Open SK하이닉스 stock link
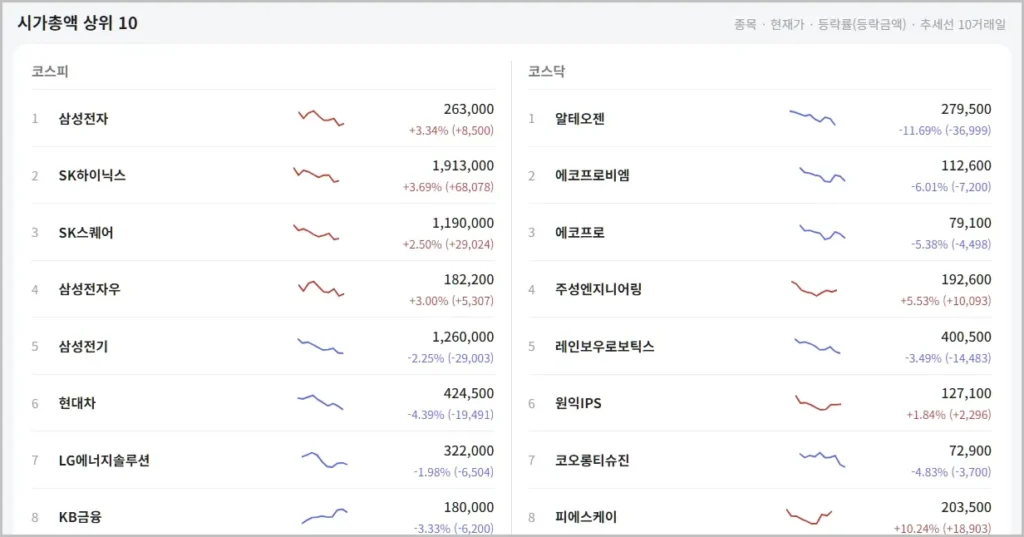The image size is (1024, 537). (x=92, y=176)
